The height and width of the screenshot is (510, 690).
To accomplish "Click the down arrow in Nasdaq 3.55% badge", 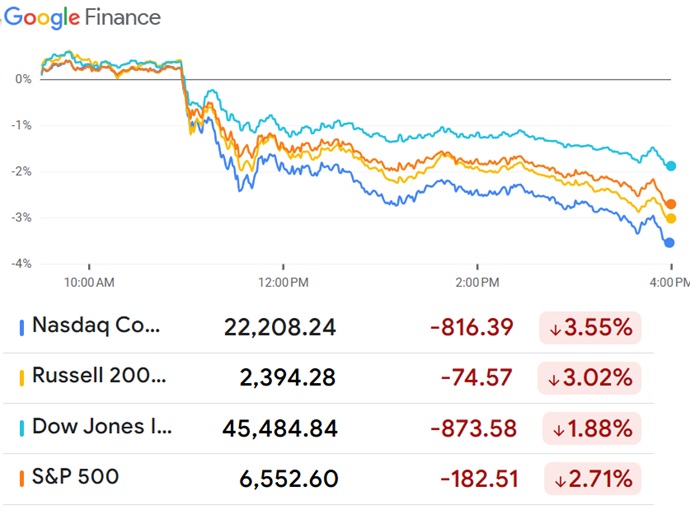I will 553,327.
